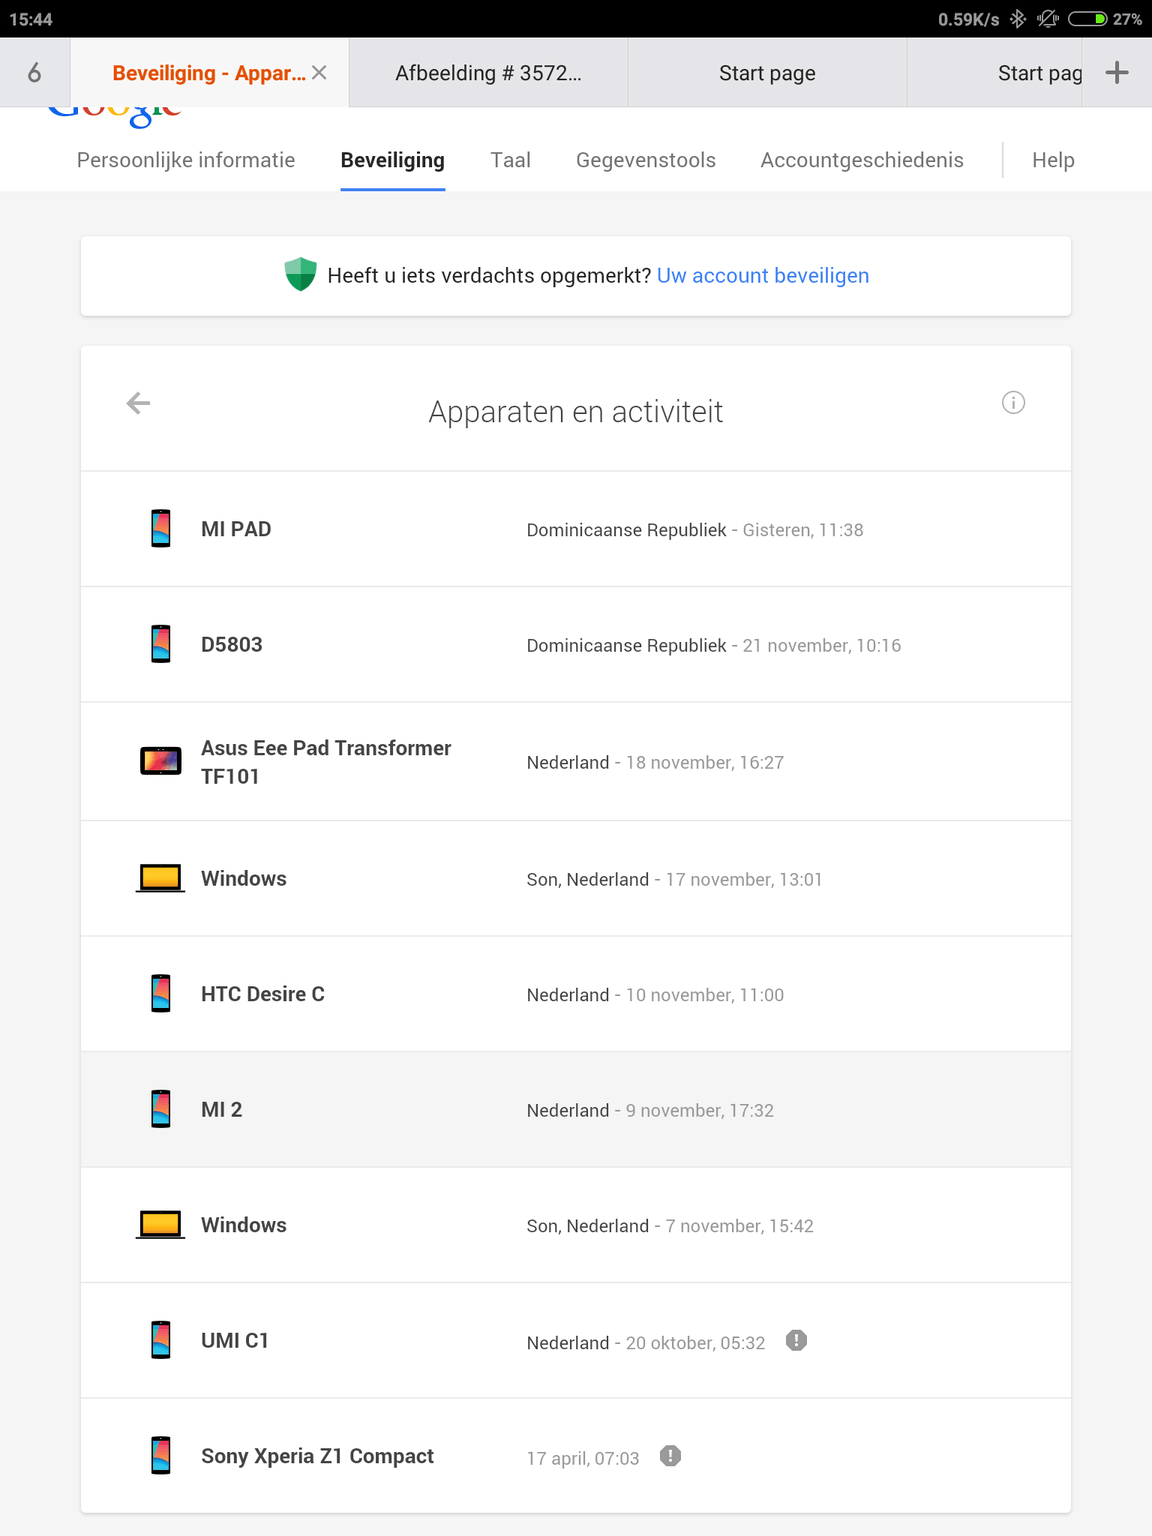Open the HTC Desire C device entry

click(x=575, y=994)
